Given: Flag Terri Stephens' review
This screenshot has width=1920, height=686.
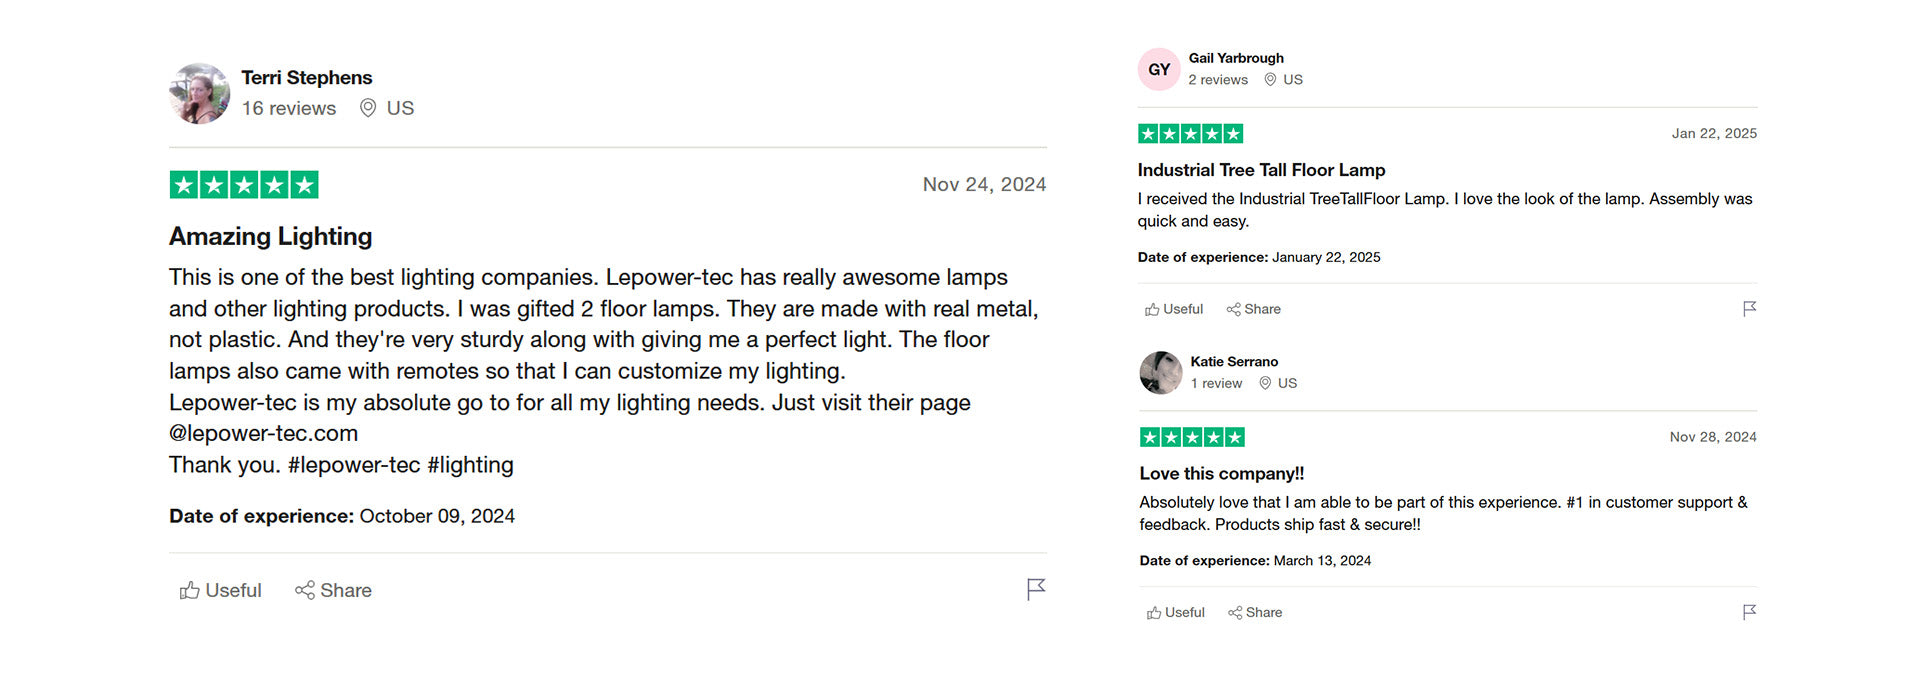Looking at the screenshot, I should click(x=1036, y=589).
